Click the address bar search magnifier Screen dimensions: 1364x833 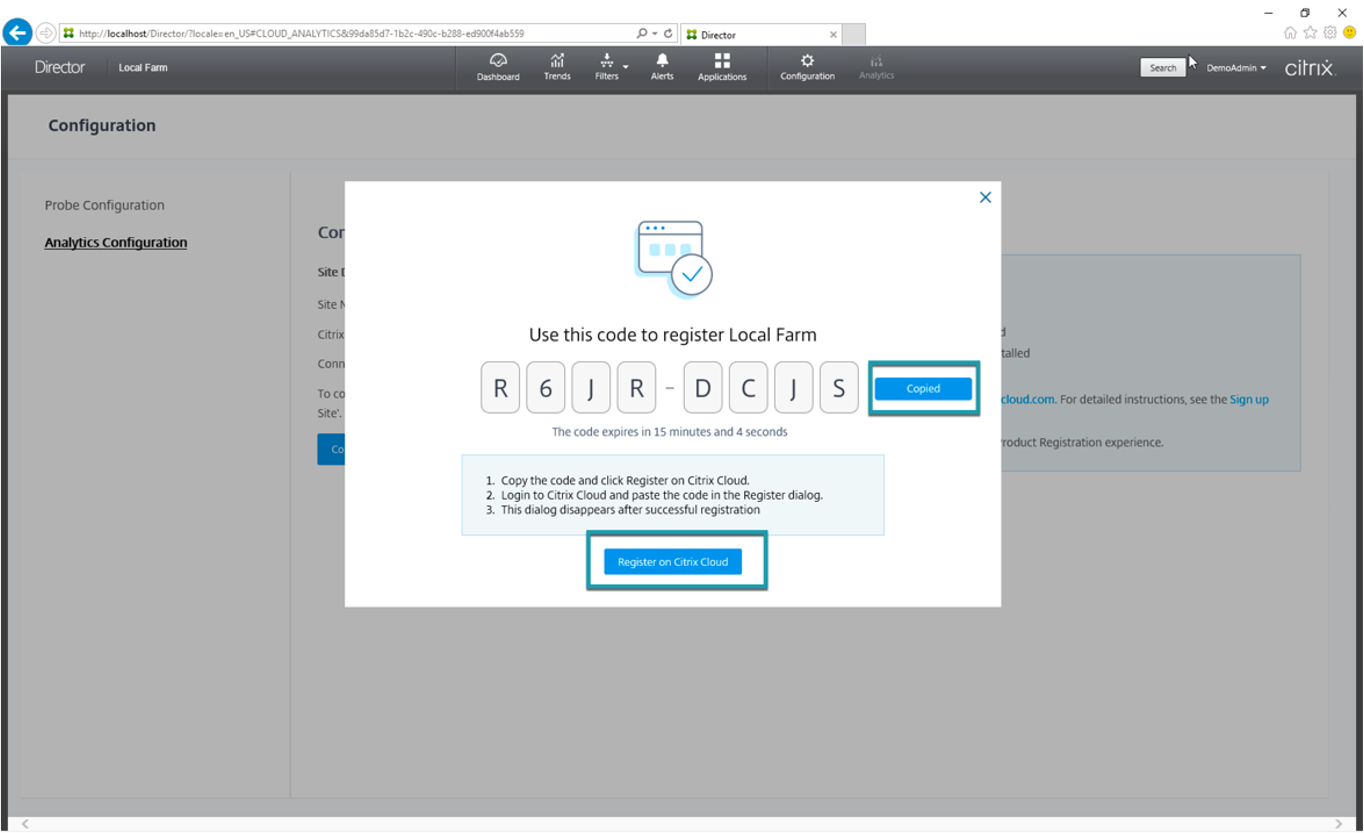(x=643, y=33)
